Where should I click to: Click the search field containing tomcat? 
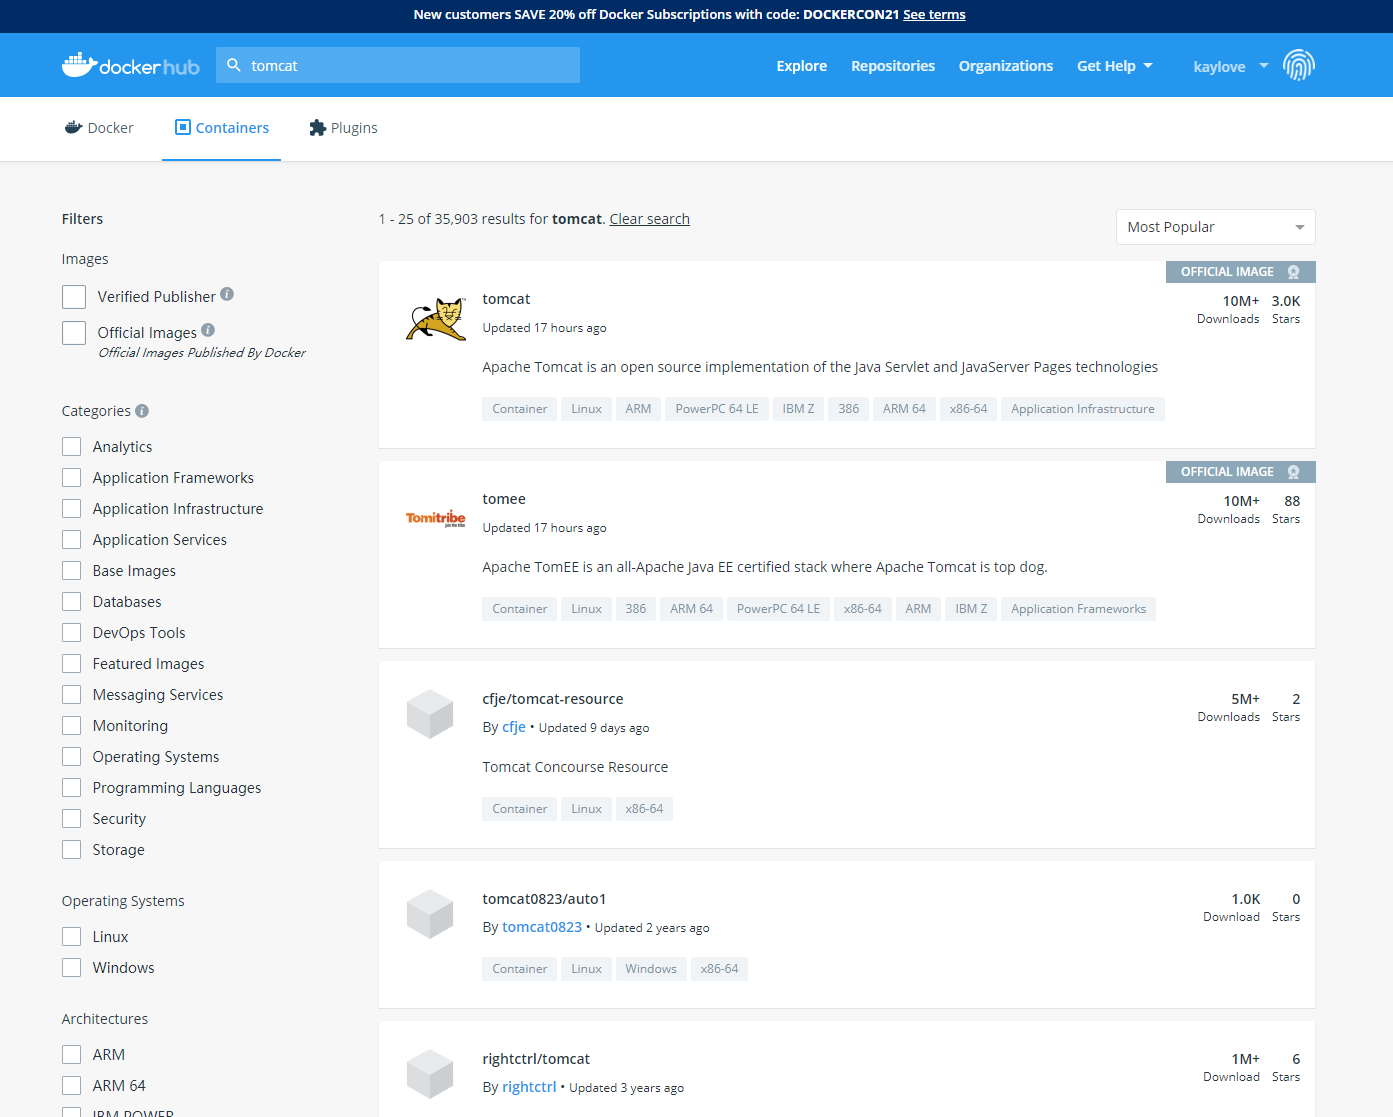[x=398, y=65]
